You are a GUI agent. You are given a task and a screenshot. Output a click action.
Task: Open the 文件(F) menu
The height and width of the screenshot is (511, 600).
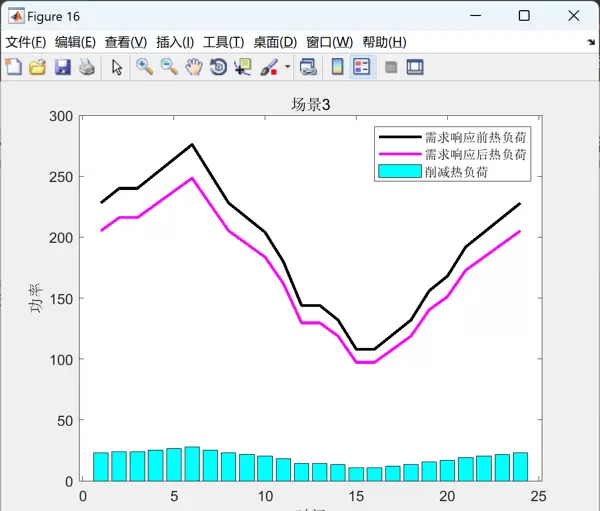point(26,42)
